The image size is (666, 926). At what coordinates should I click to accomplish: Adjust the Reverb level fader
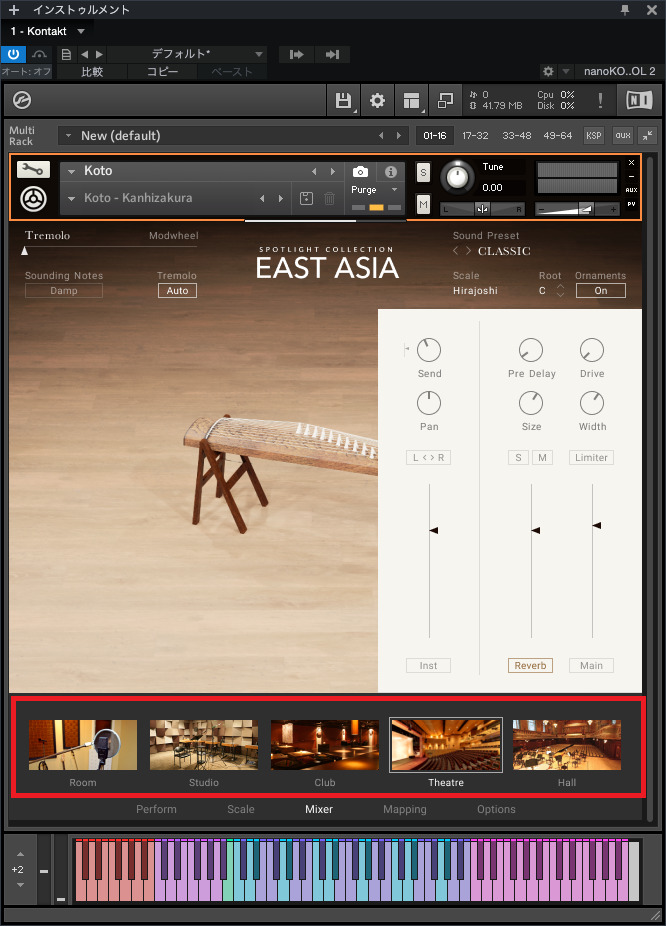[x=536, y=530]
